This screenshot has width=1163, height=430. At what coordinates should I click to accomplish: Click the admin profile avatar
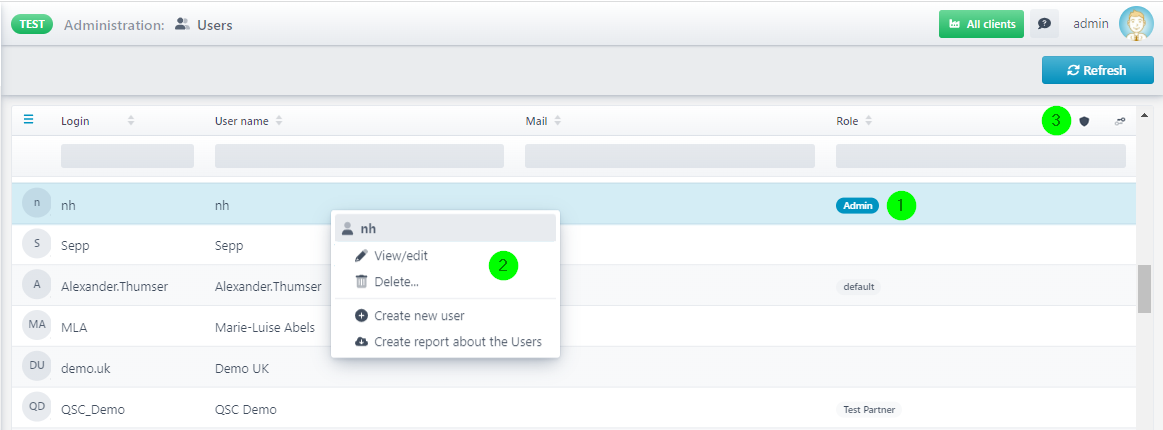(1136, 24)
